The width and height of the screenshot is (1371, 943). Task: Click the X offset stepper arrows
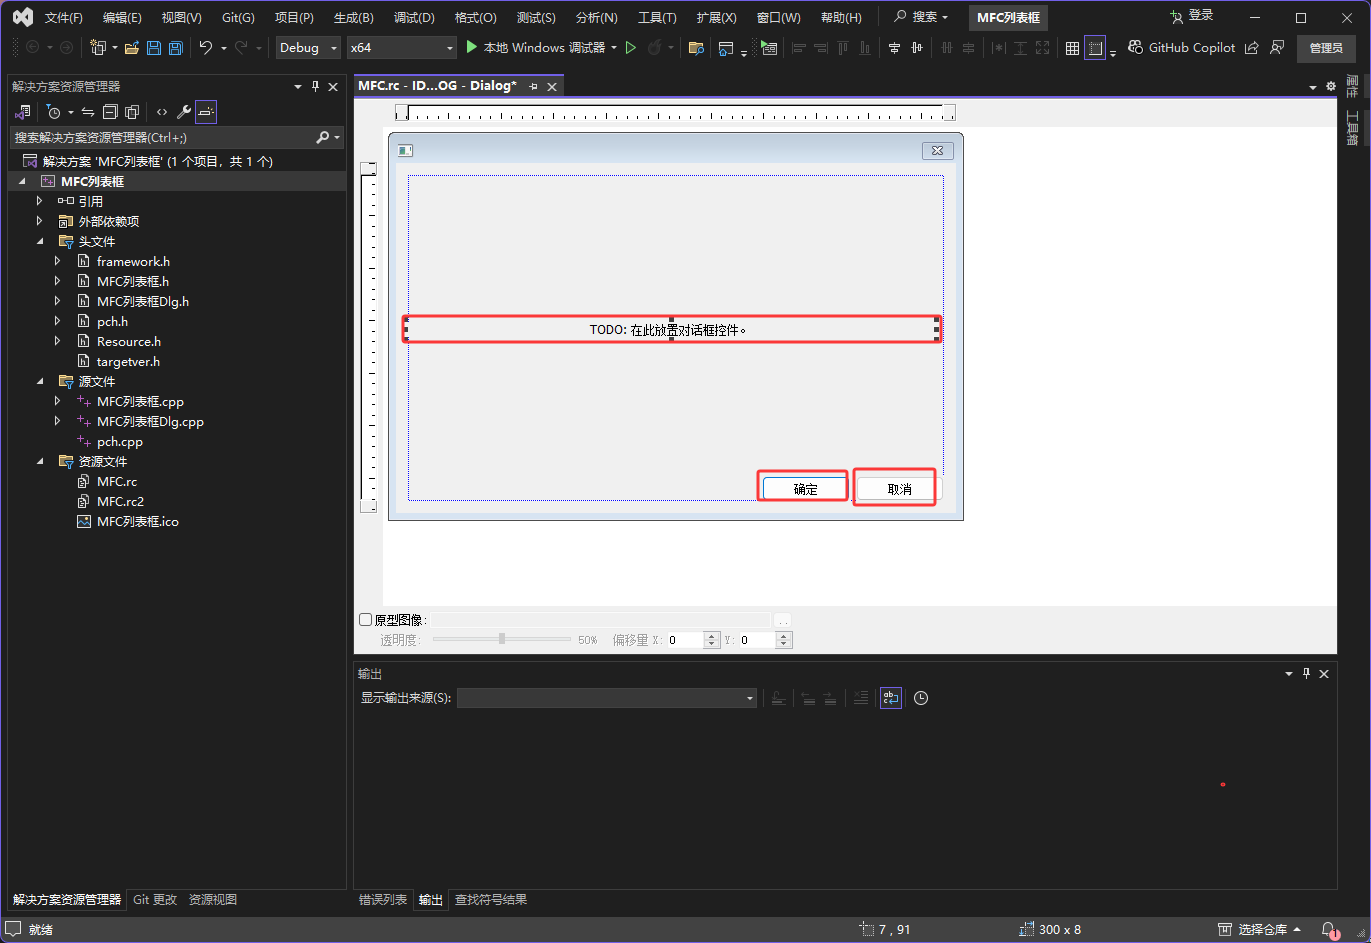(x=712, y=640)
